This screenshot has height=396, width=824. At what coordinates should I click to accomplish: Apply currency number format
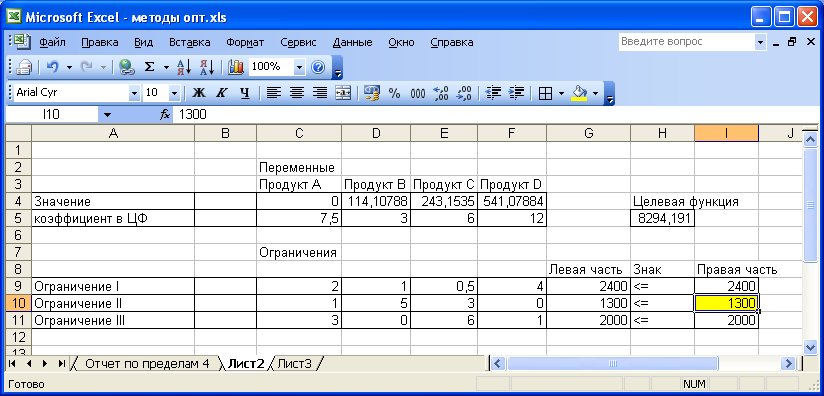click(372, 93)
